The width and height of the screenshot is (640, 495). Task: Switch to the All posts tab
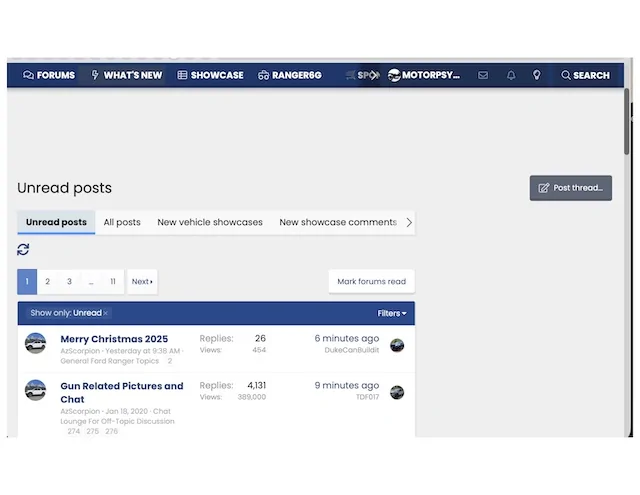(122, 222)
